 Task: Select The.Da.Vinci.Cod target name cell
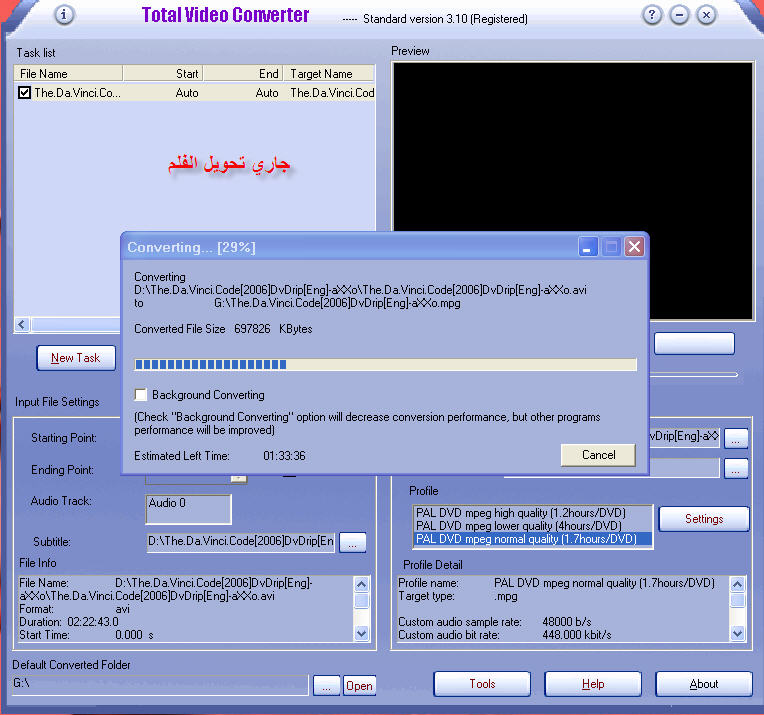click(332, 93)
